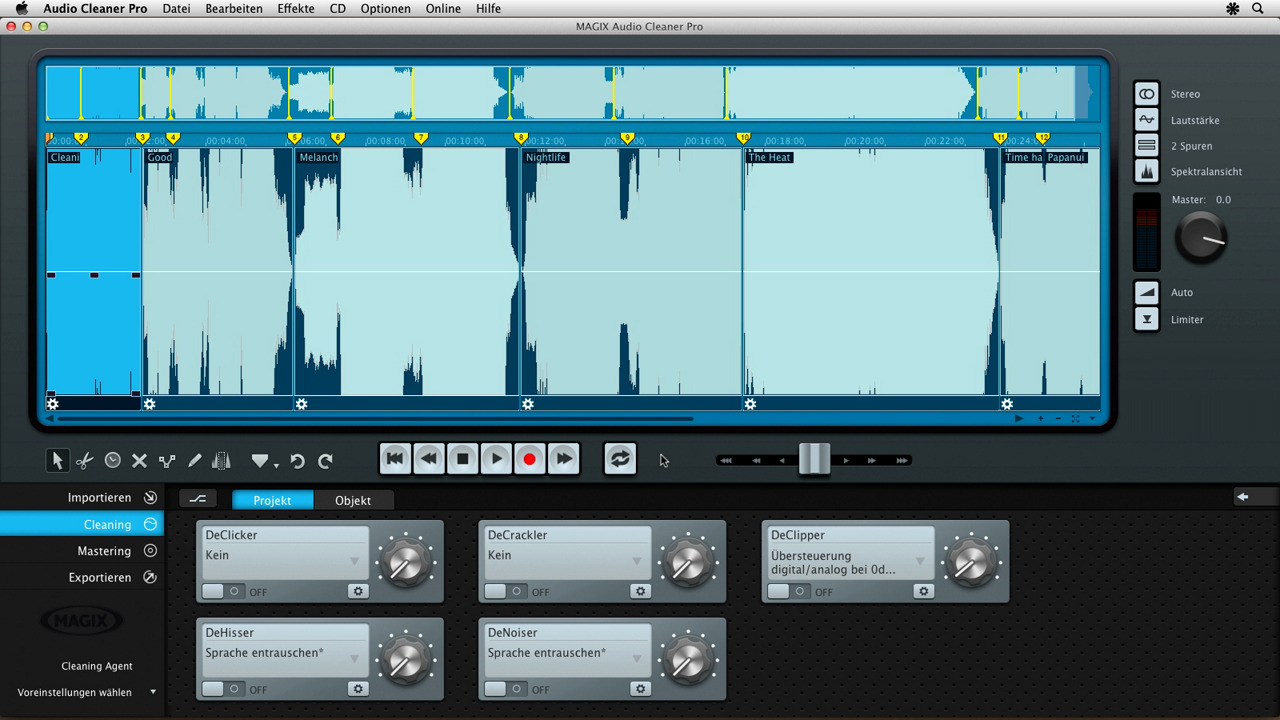The image size is (1280, 720).
Task: Select the volume curve node tool
Action: tap(167, 461)
